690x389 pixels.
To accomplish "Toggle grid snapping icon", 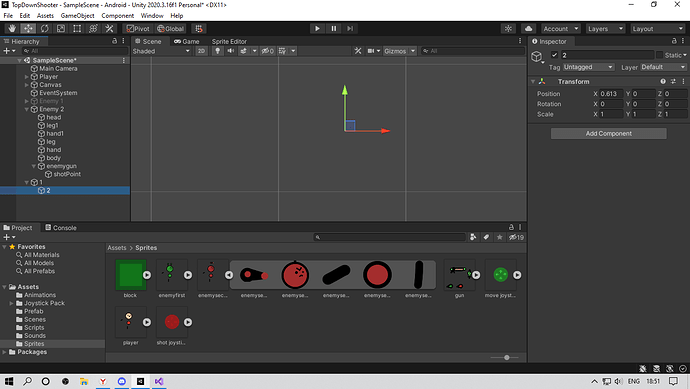I will (199, 29).
